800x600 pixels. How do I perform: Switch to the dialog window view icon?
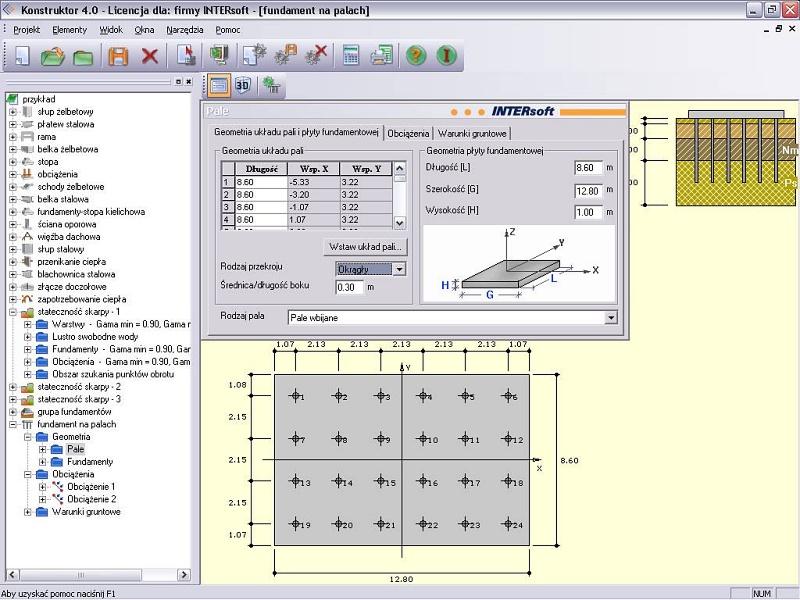pos(218,85)
